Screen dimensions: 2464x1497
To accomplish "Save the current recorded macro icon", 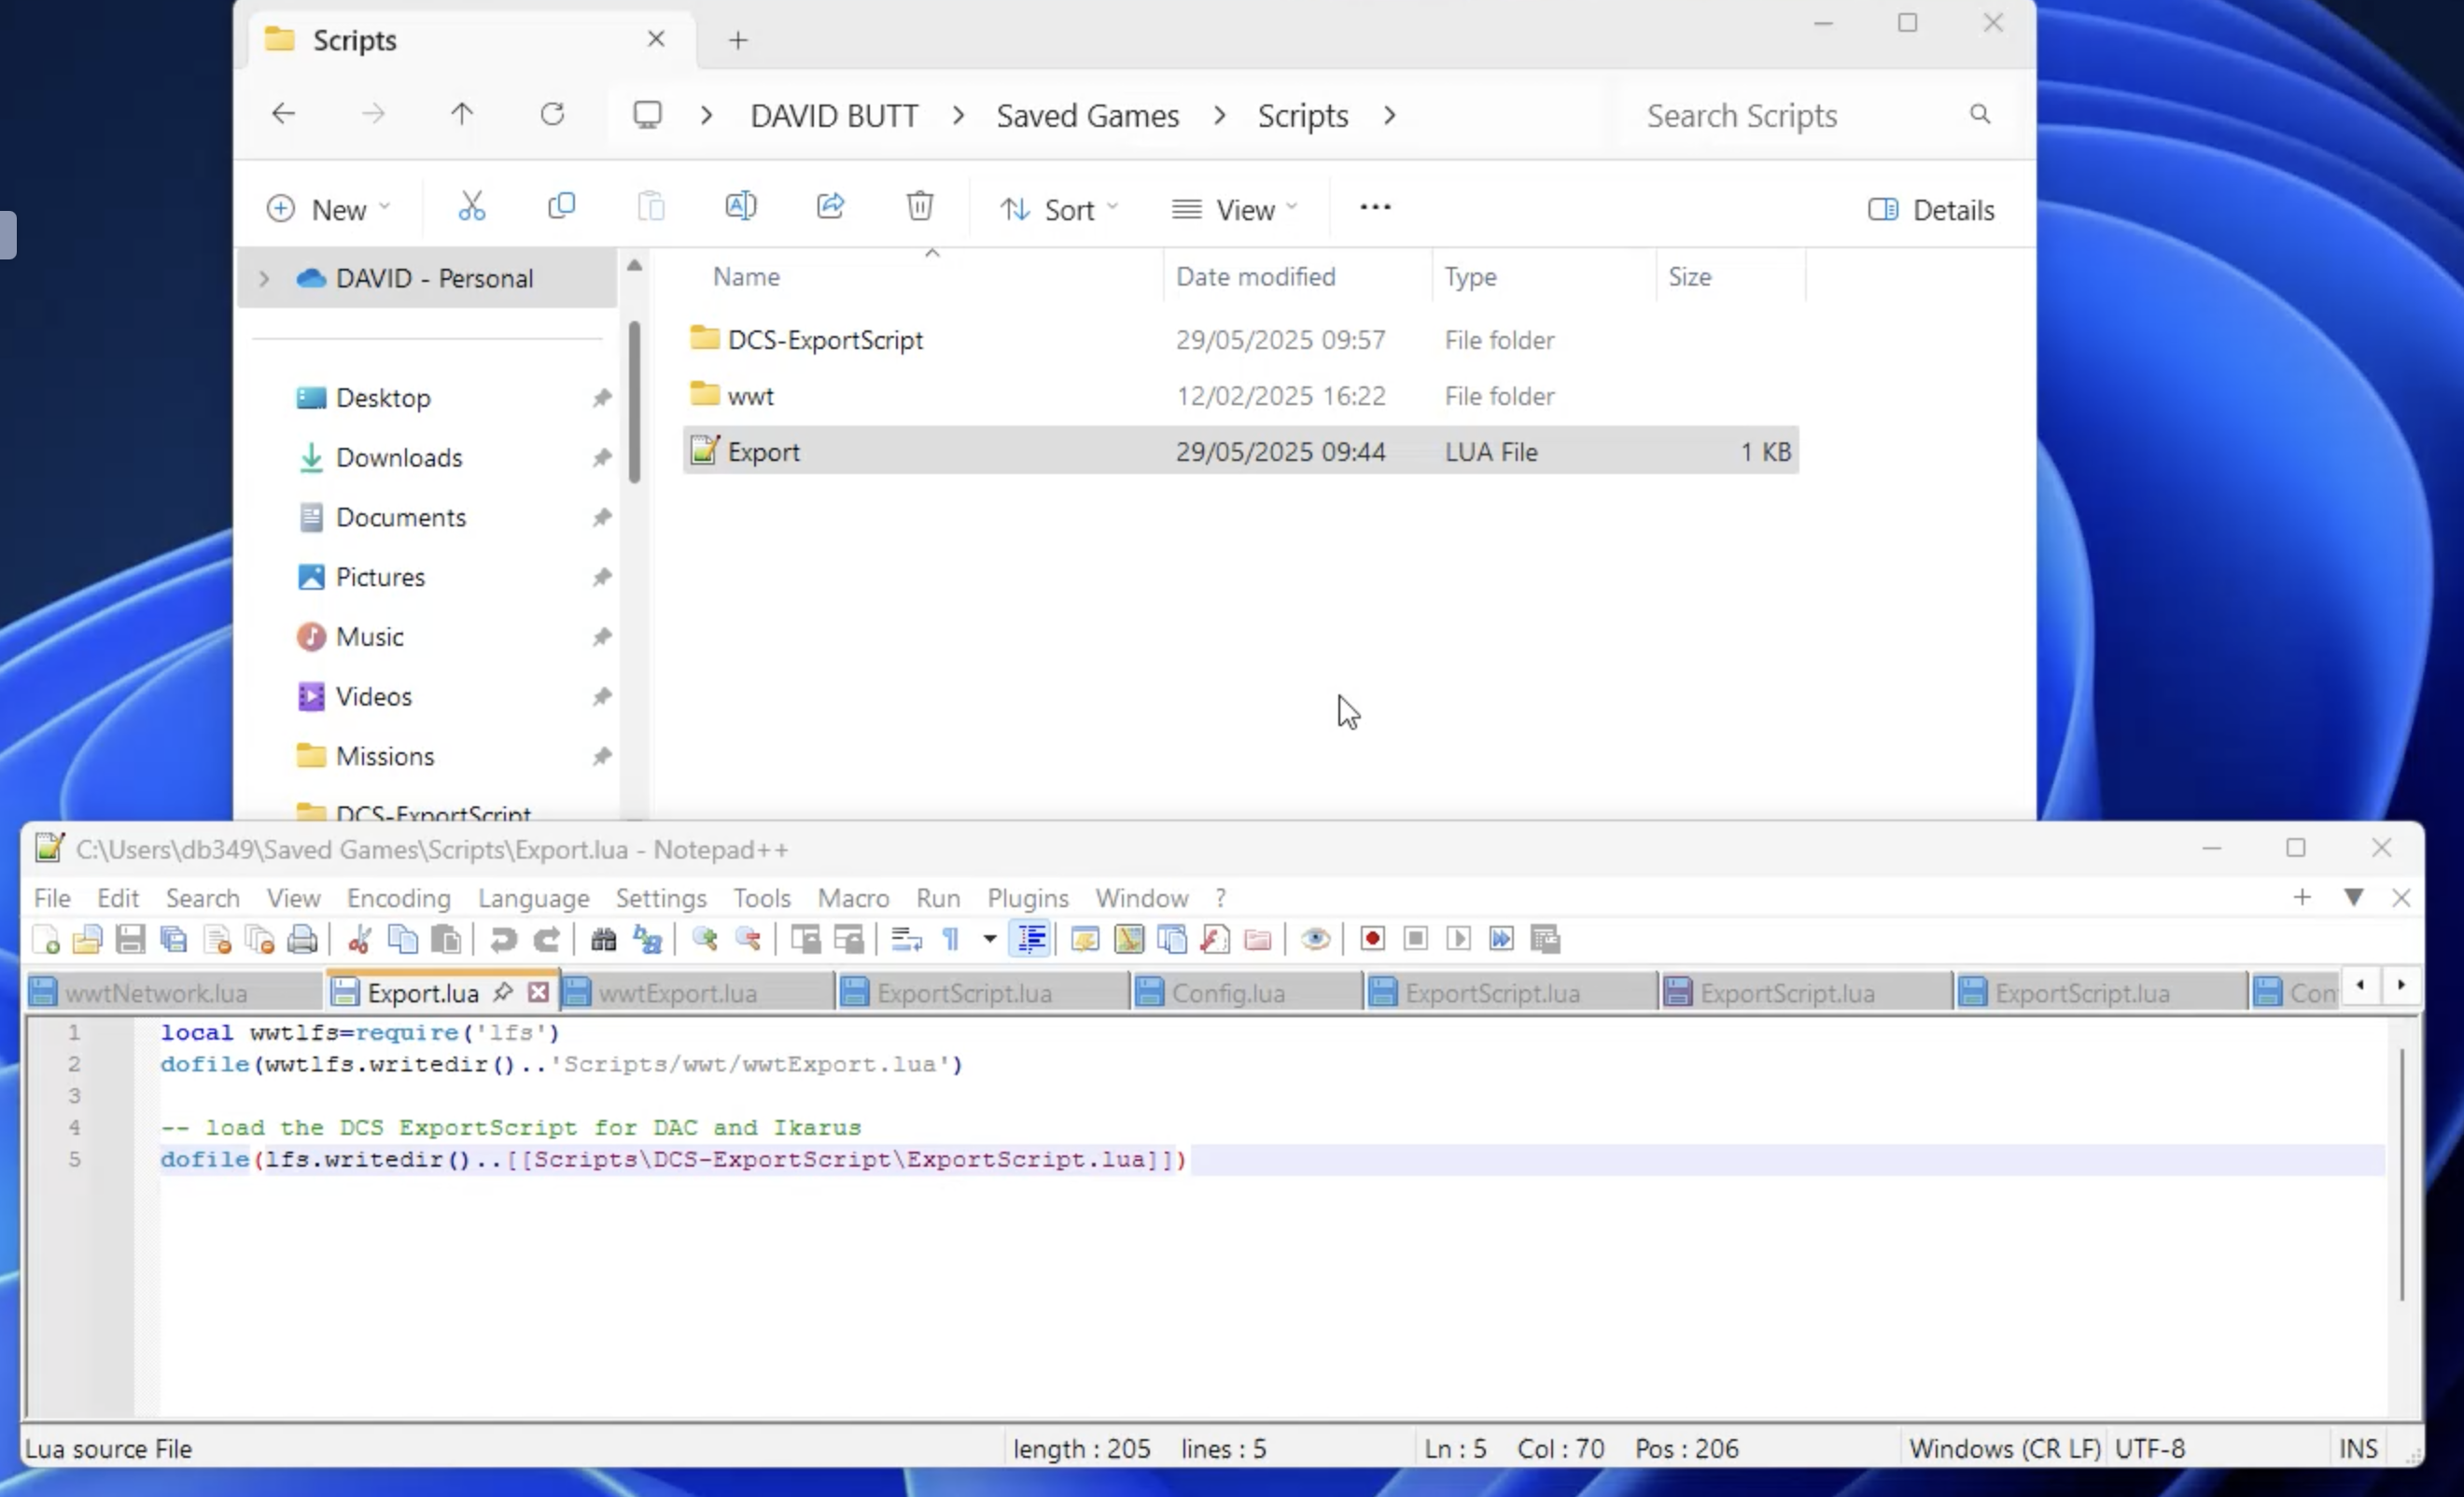I will [1545, 939].
